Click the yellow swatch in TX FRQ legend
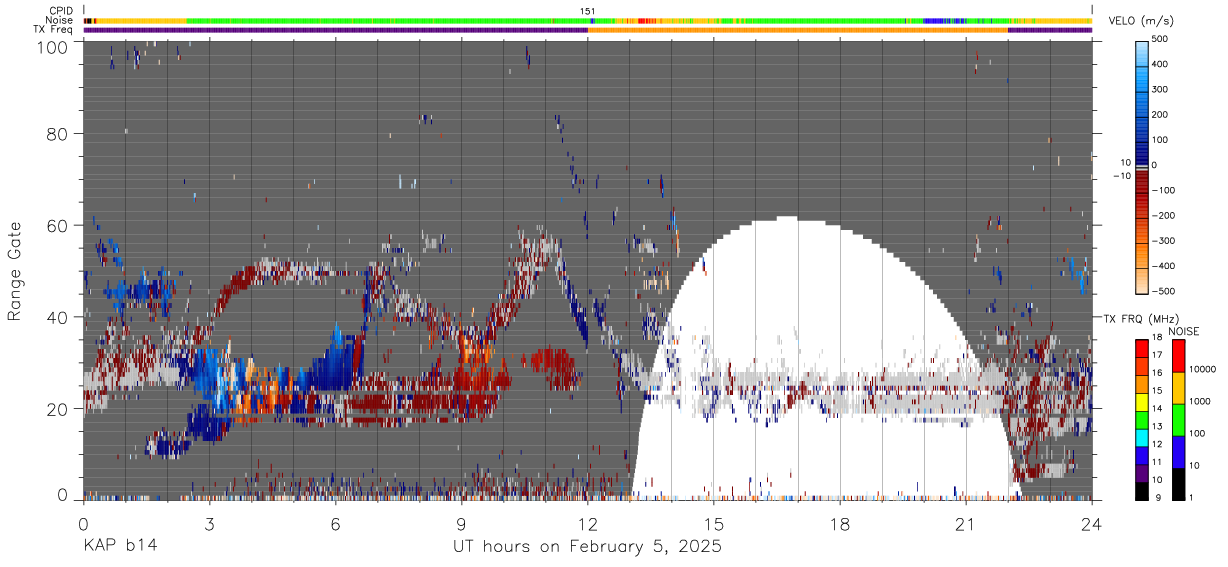This screenshot has height=567, width=1228. 1142,402
